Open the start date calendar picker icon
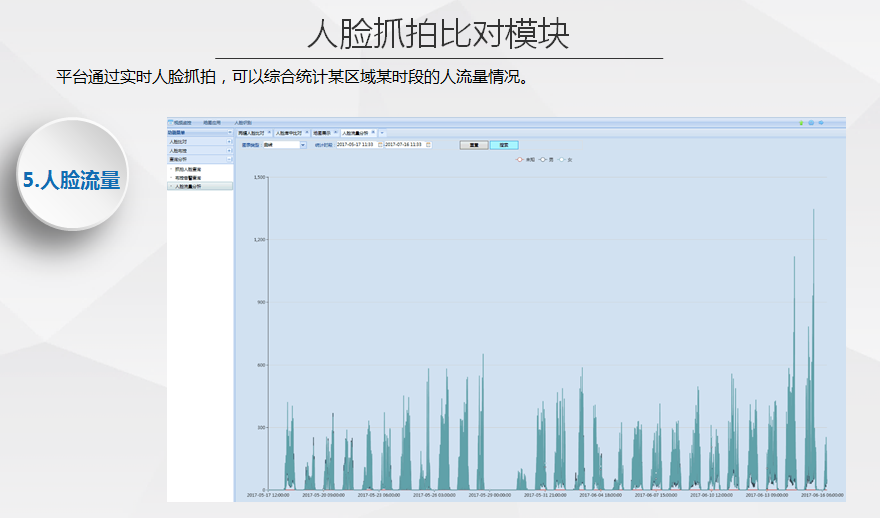The image size is (880, 518). tap(380, 145)
